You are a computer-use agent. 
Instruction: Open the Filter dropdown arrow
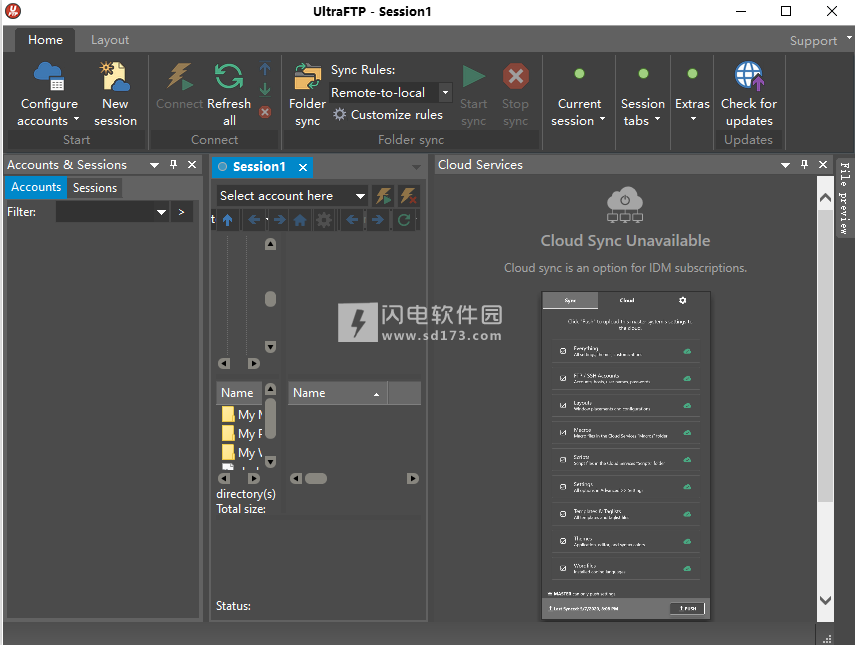click(x=162, y=212)
